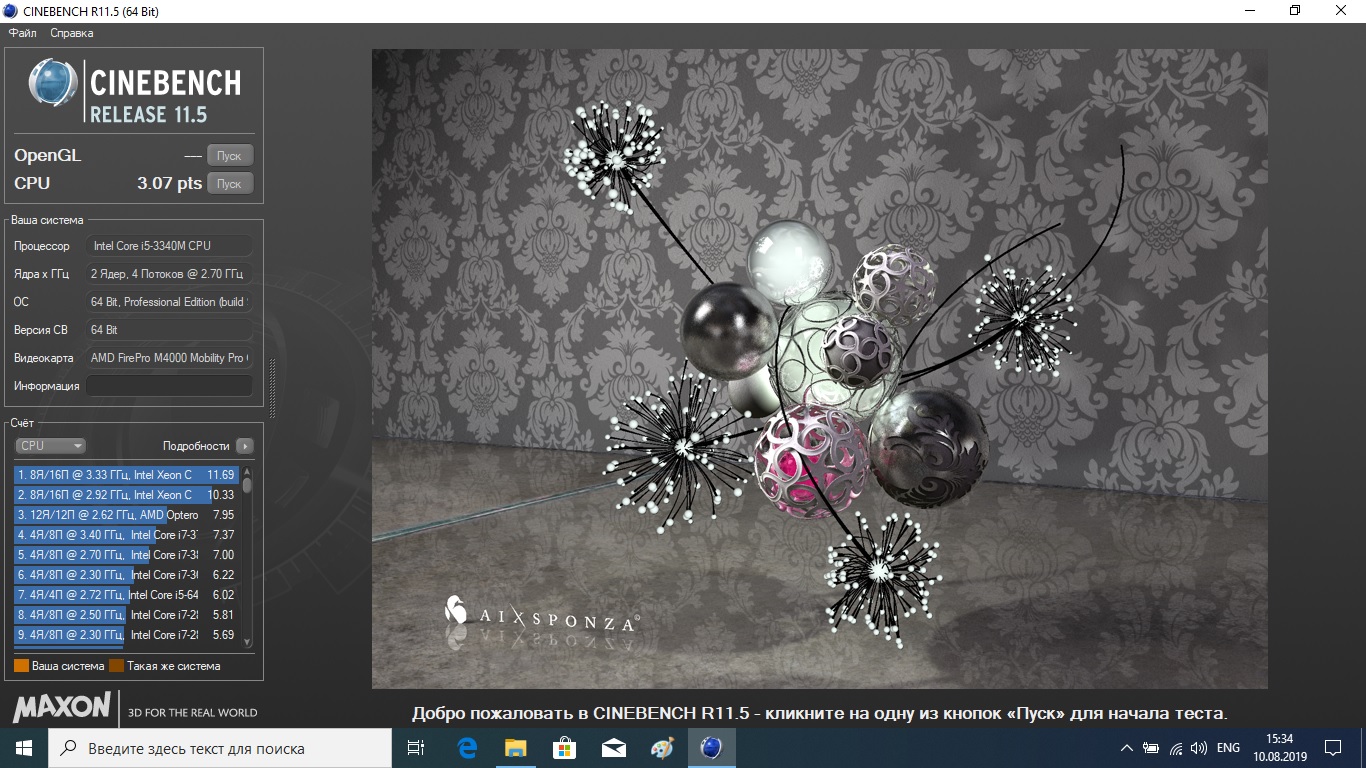Launch Microsoft Edge from the taskbar

tap(467, 748)
